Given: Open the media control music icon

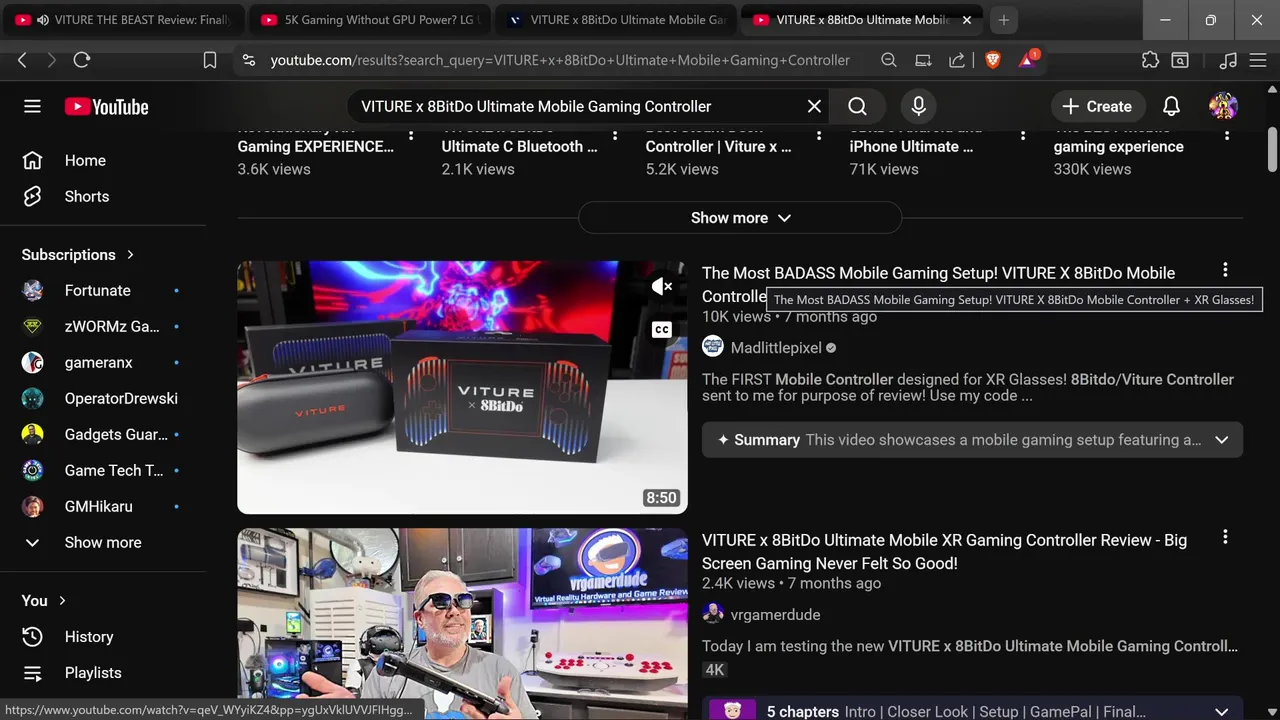Looking at the screenshot, I should click(1228, 60).
